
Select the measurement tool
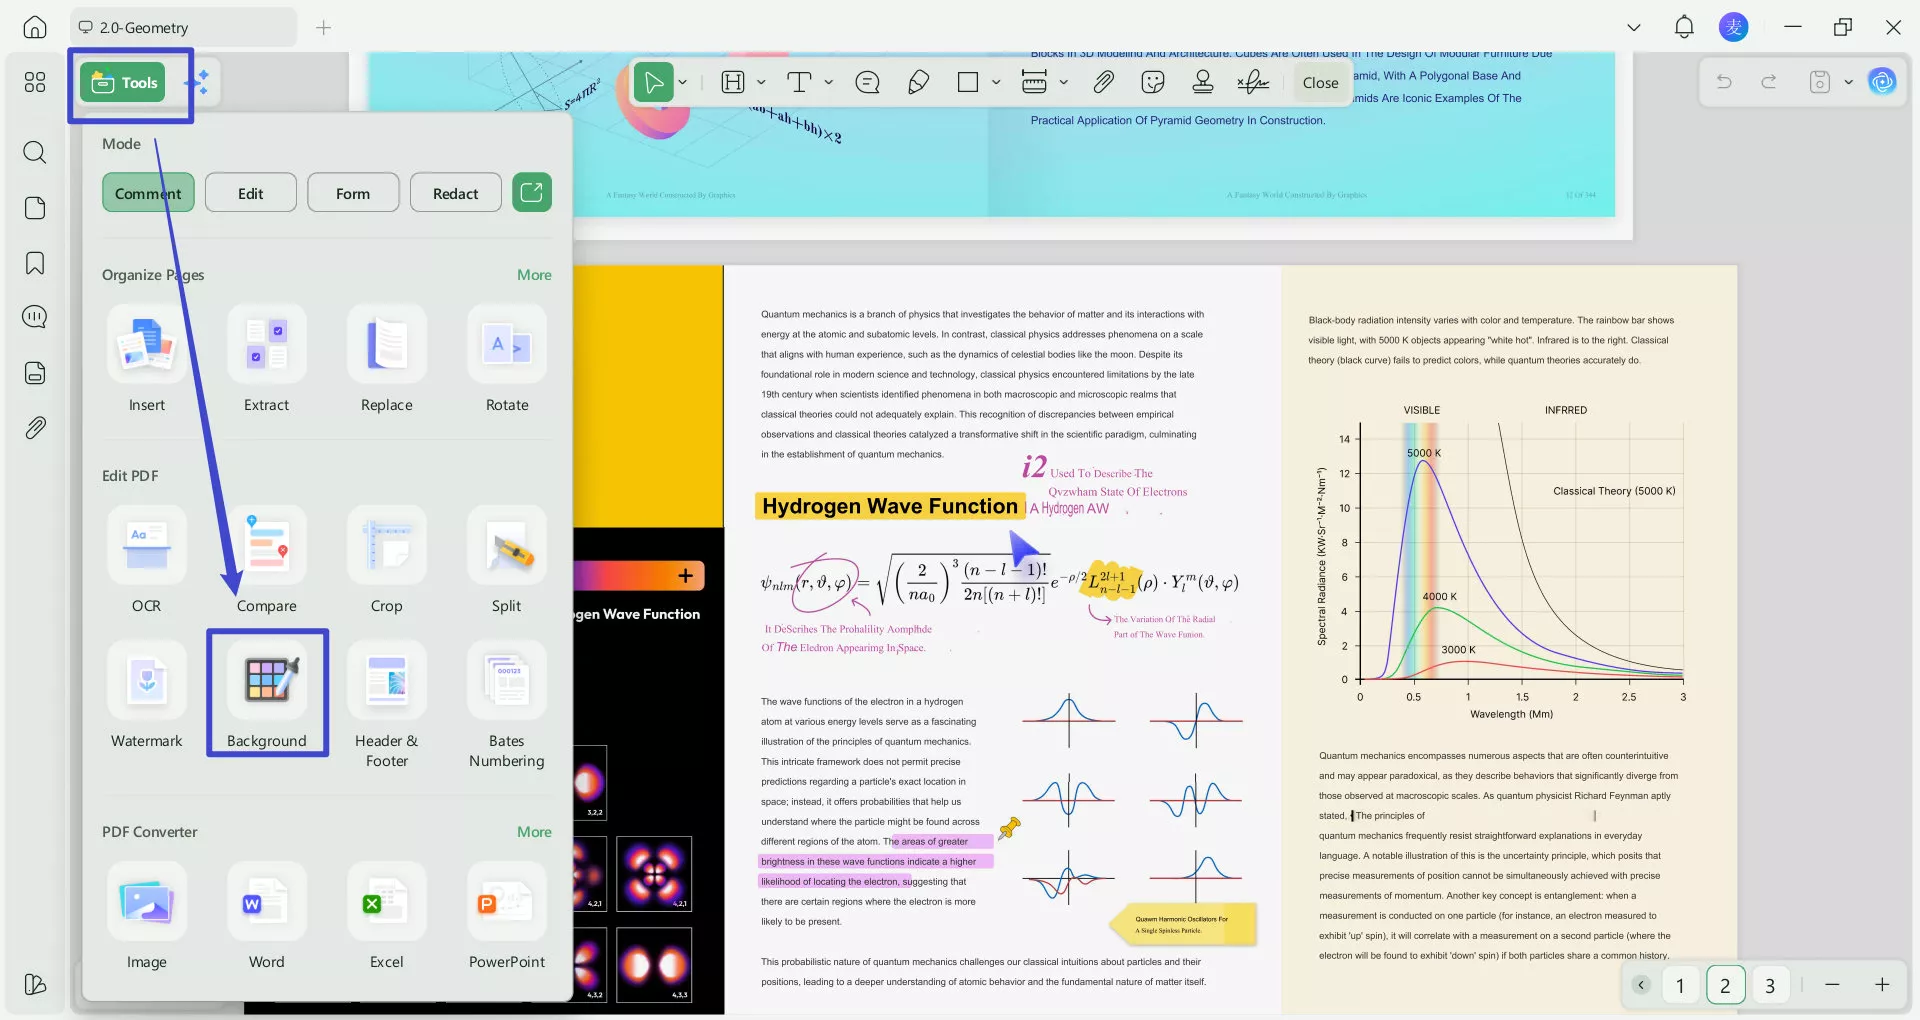pos(1034,82)
